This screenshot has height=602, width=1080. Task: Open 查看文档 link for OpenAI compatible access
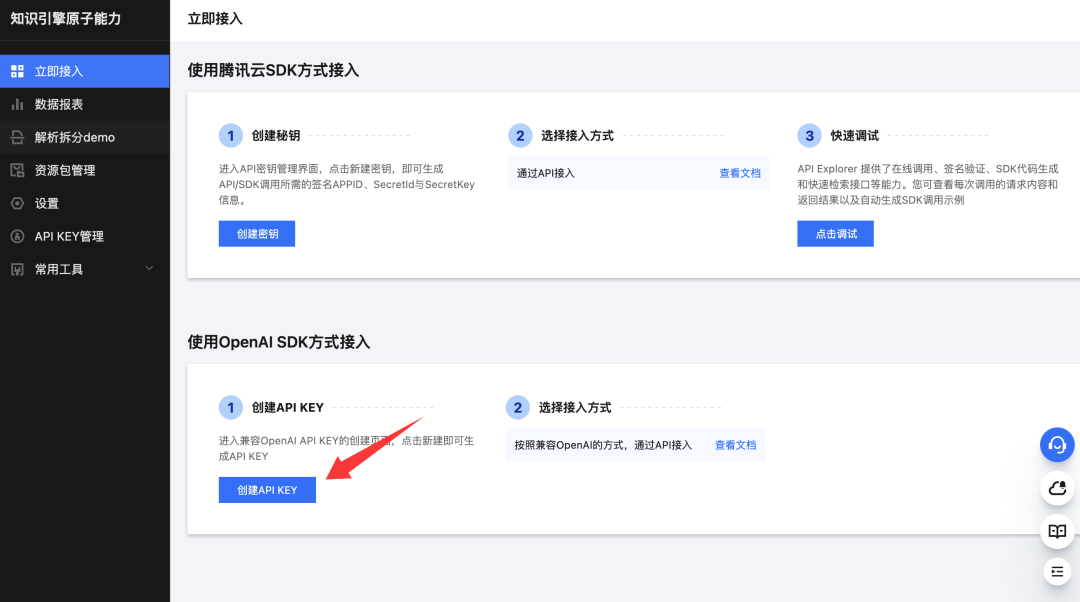point(735,445)
